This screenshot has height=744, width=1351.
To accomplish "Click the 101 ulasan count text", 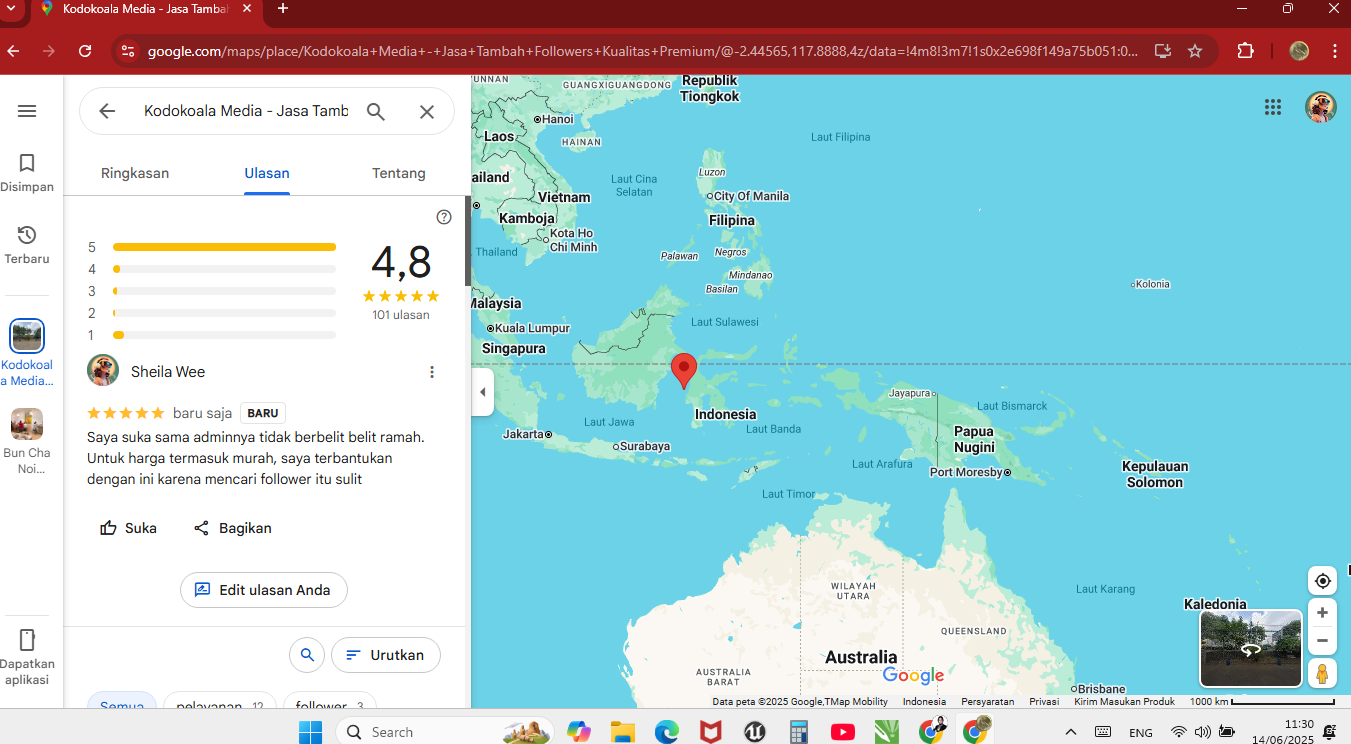I will (x=401, y=315).
